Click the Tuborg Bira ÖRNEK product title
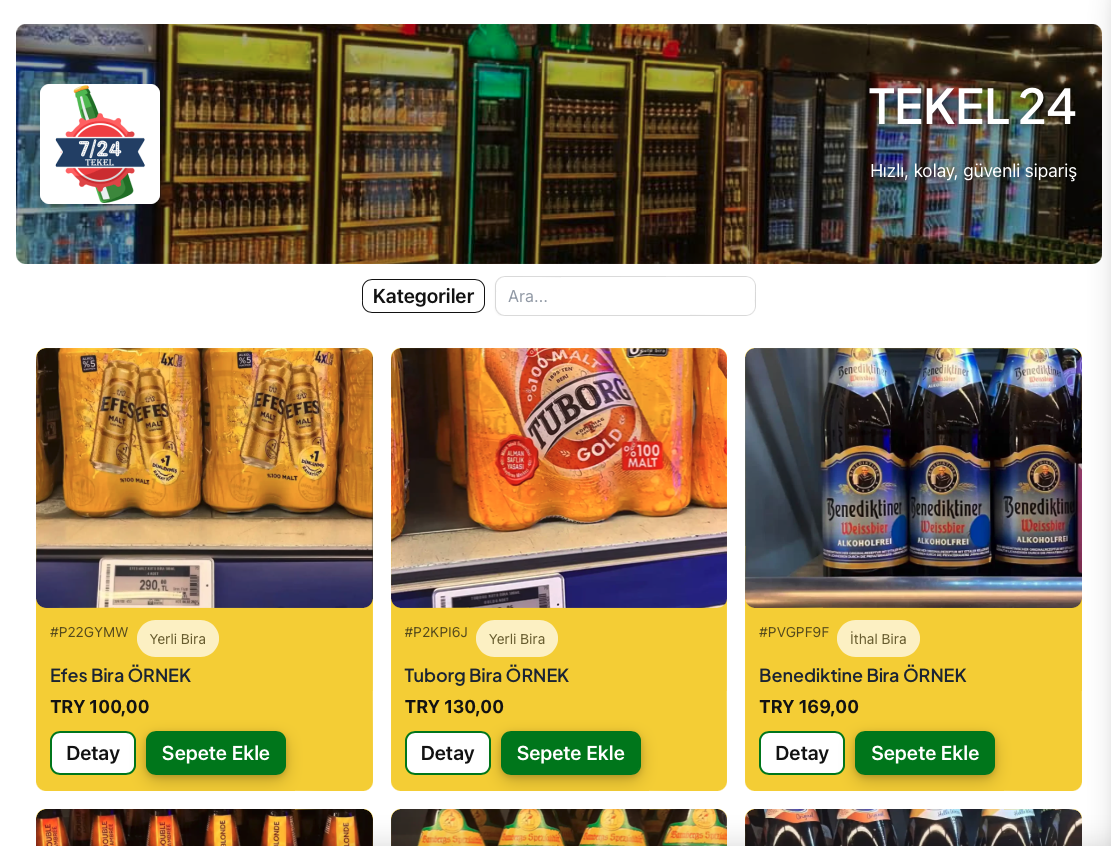 click(x=487, y=675)
